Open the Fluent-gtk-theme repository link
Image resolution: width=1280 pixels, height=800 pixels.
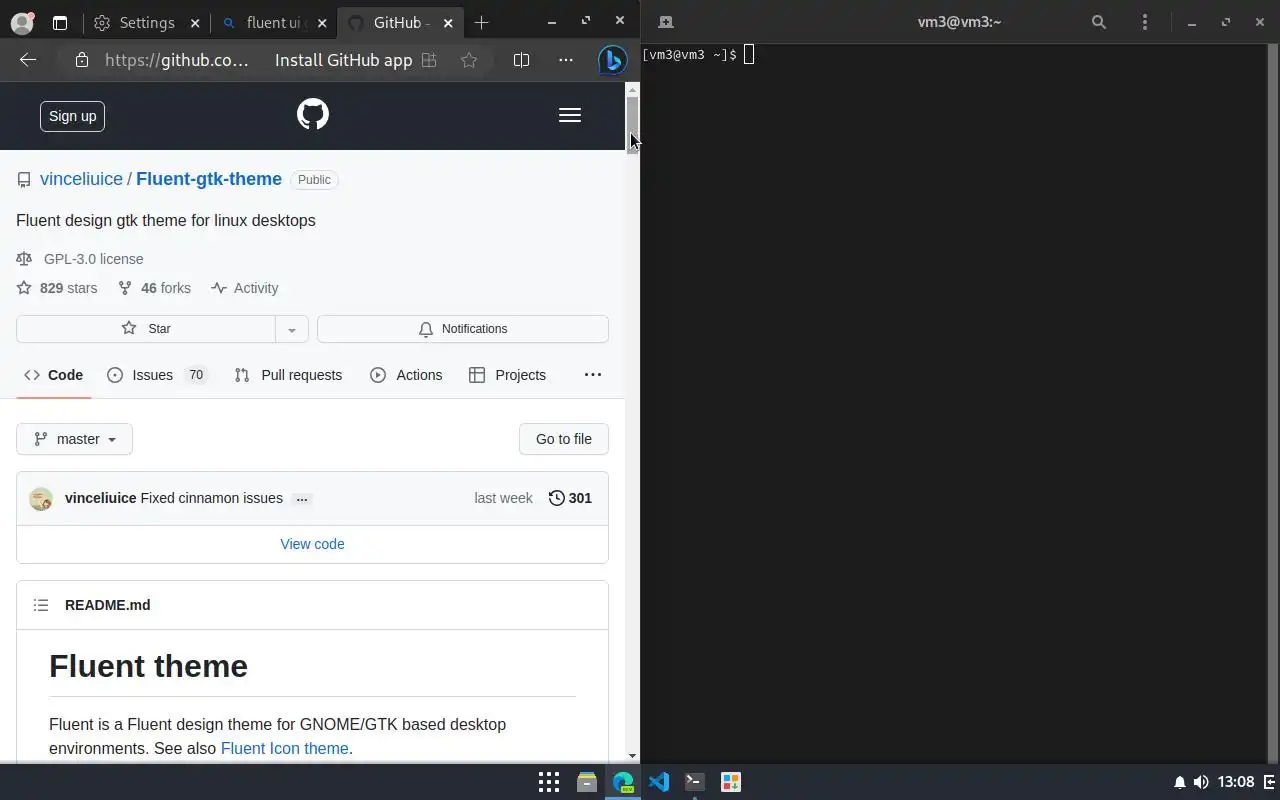click(209, 179)
